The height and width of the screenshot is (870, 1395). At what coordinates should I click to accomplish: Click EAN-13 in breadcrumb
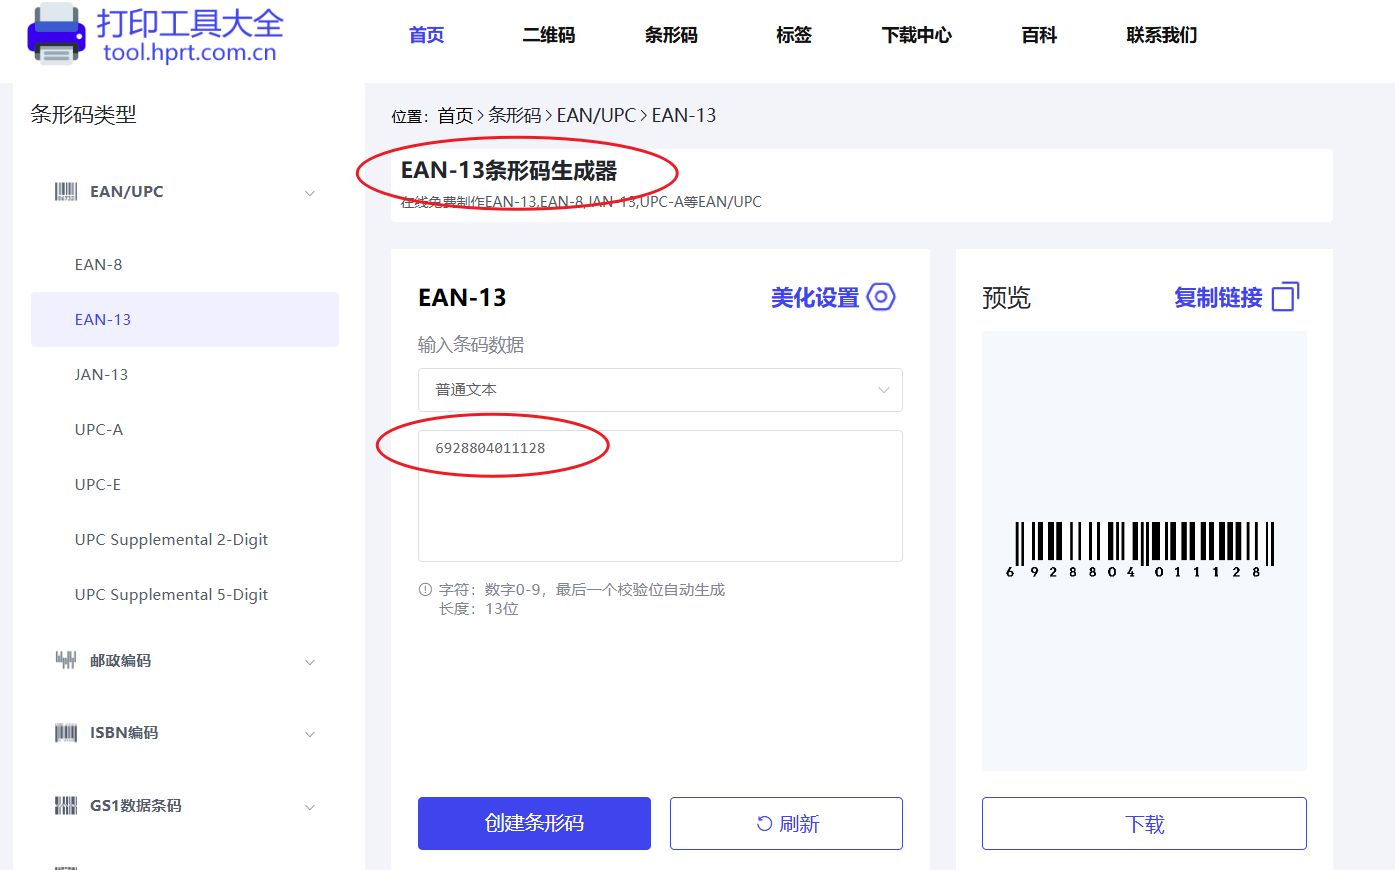684,115
